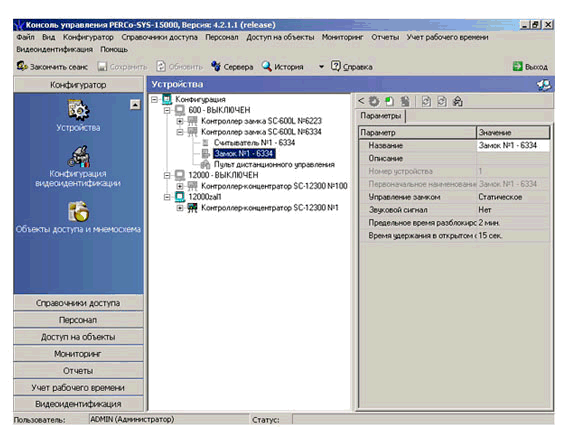Open the Файл menu

pyautogui.click(x=25, y=37)
